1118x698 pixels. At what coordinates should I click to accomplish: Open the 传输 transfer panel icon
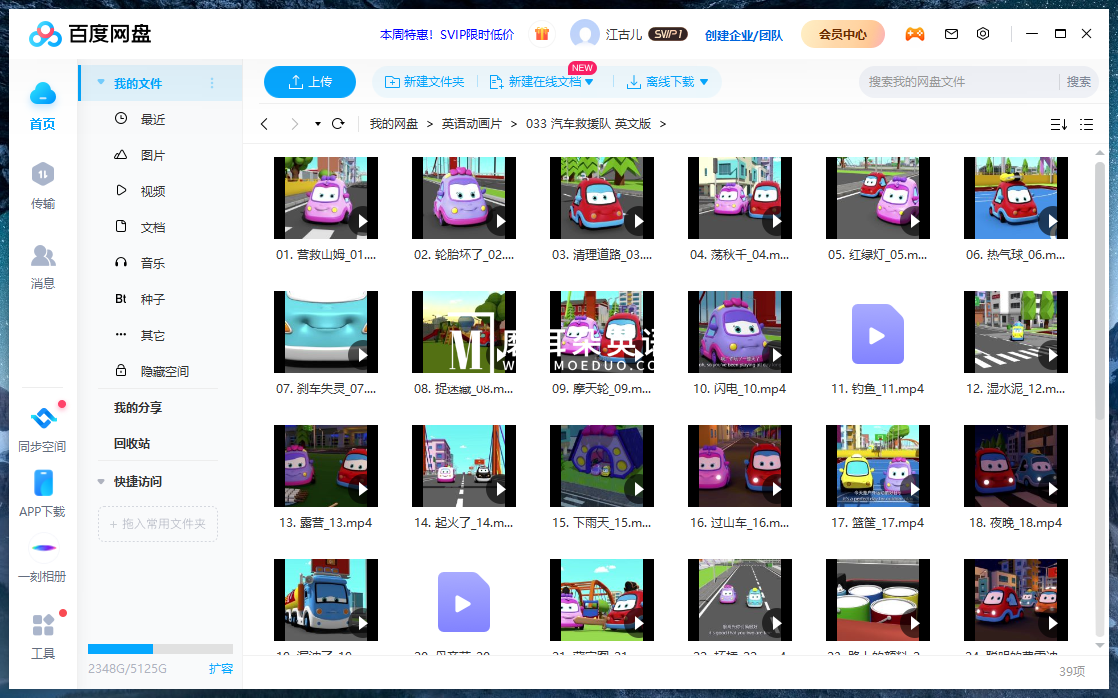point(42,176)
